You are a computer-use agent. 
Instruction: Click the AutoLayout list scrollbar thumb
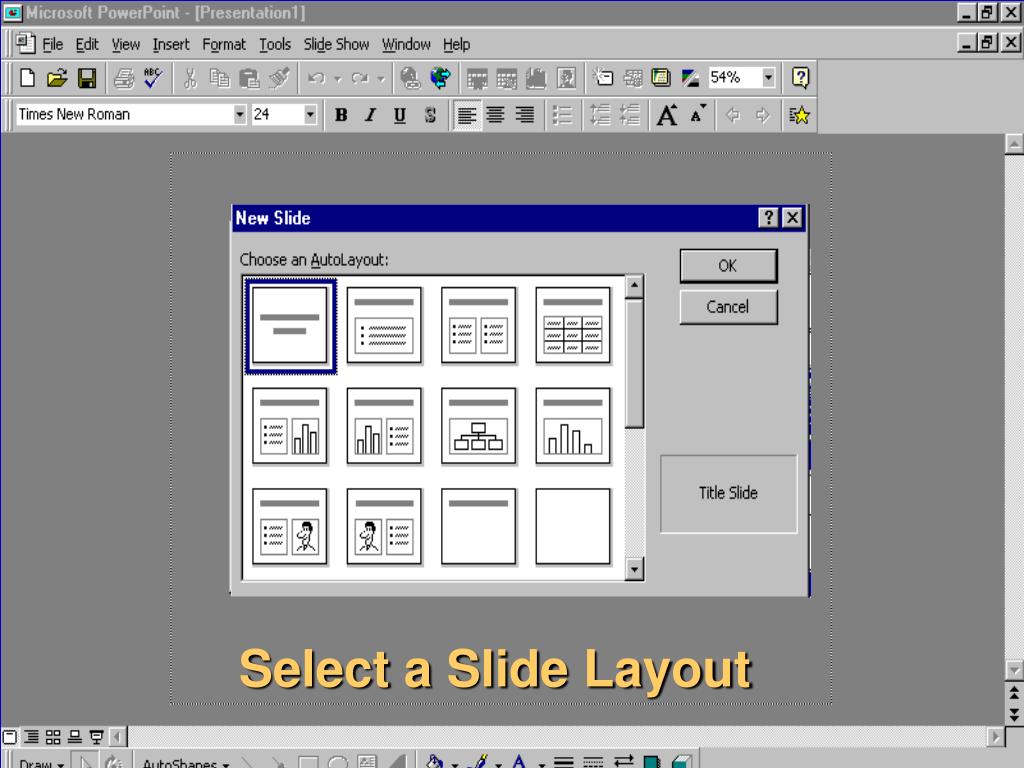(634, 364)
